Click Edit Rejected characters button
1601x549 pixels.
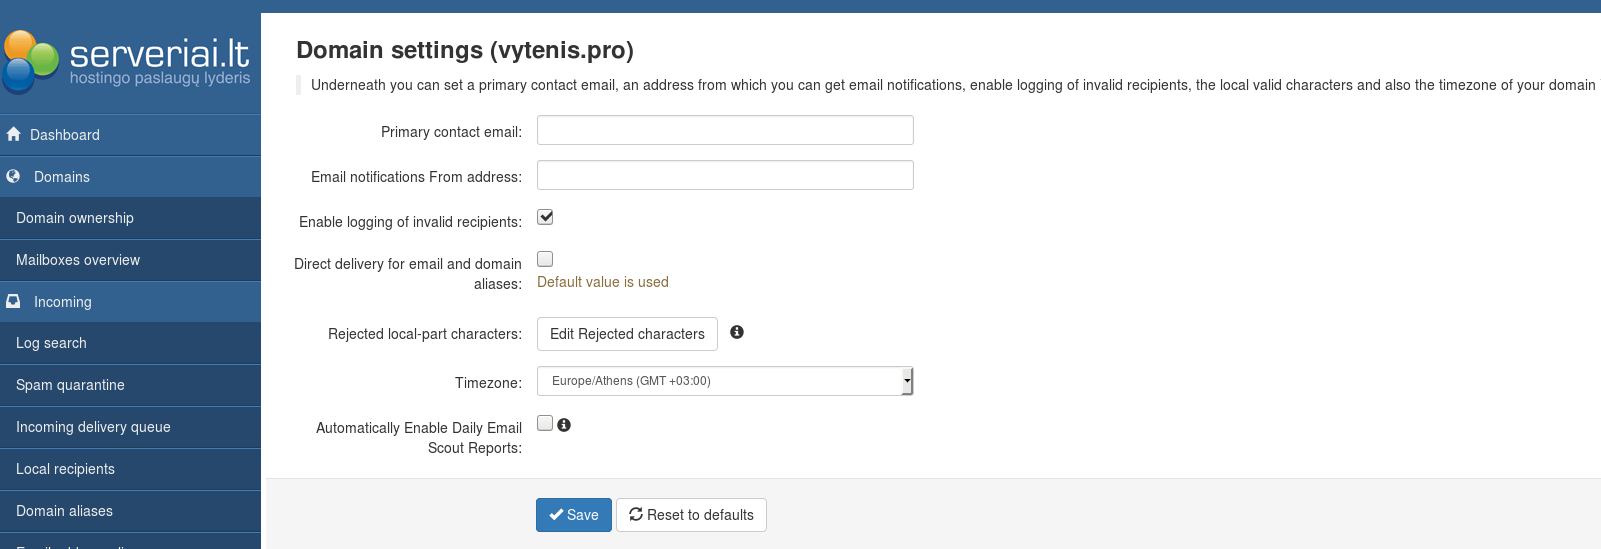click(x=627, y=334)
